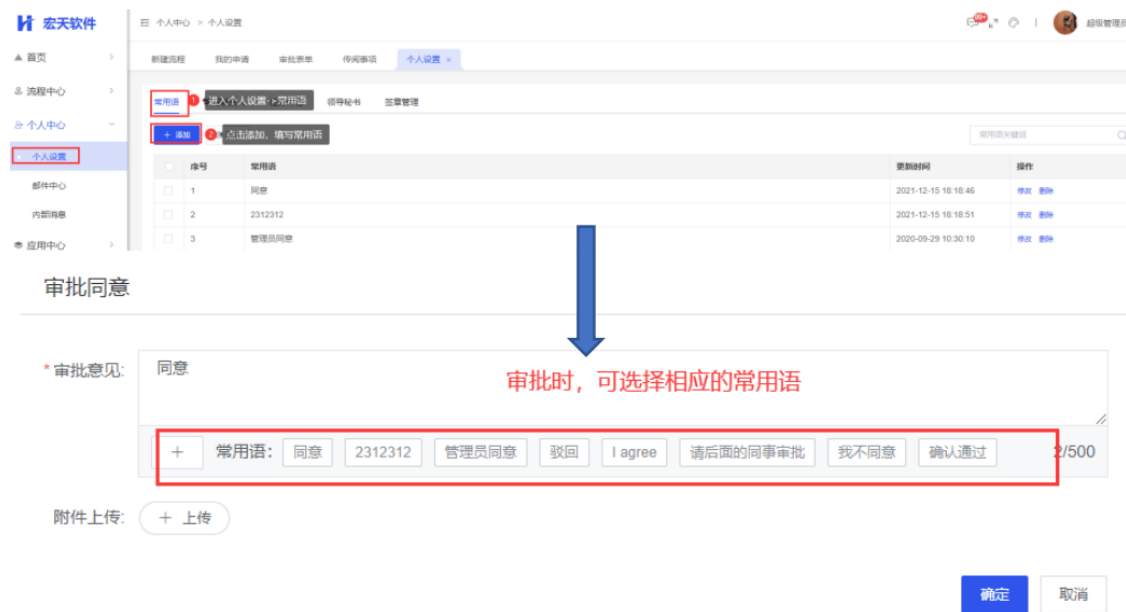Open 内部消息 in the sidebar

(49, 215)
